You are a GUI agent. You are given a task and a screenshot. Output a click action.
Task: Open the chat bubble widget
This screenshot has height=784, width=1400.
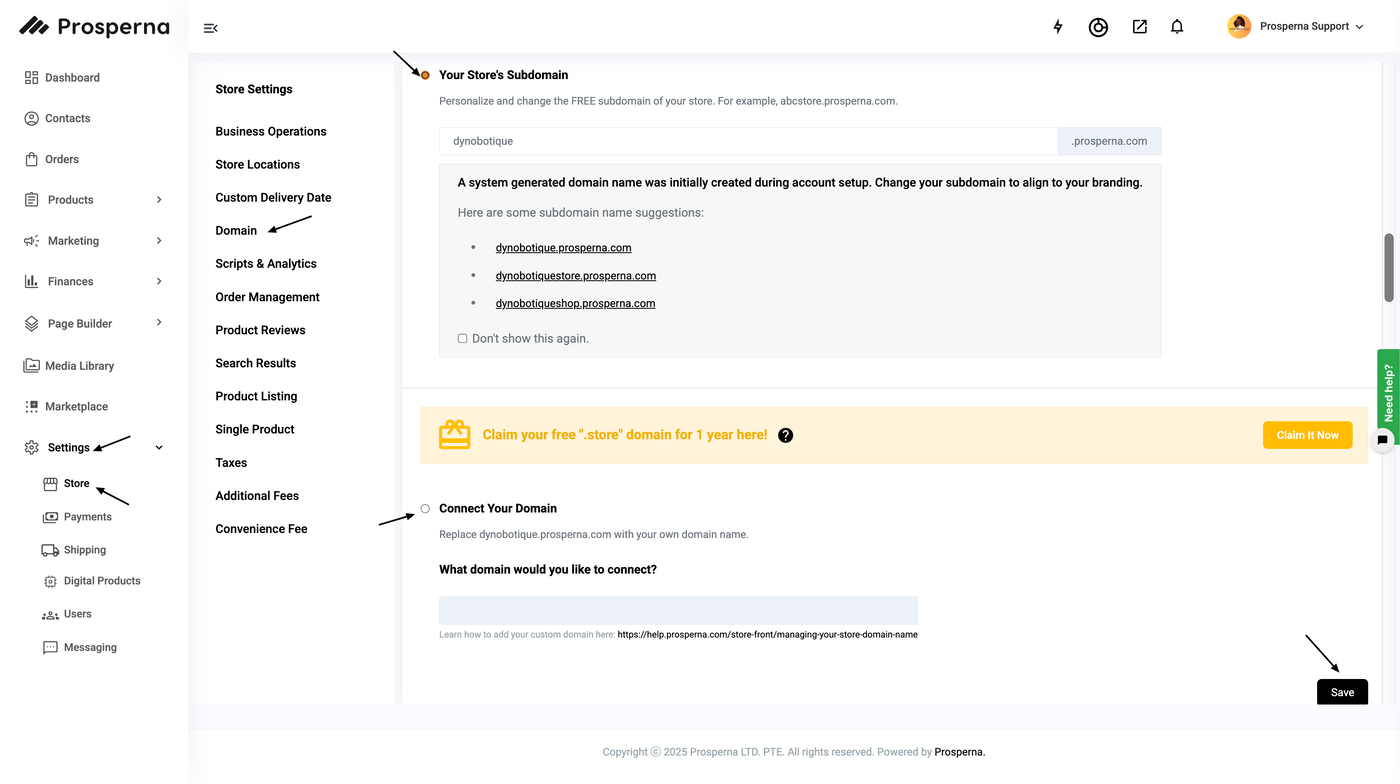pyautogui.click(x=1382, y=439)
